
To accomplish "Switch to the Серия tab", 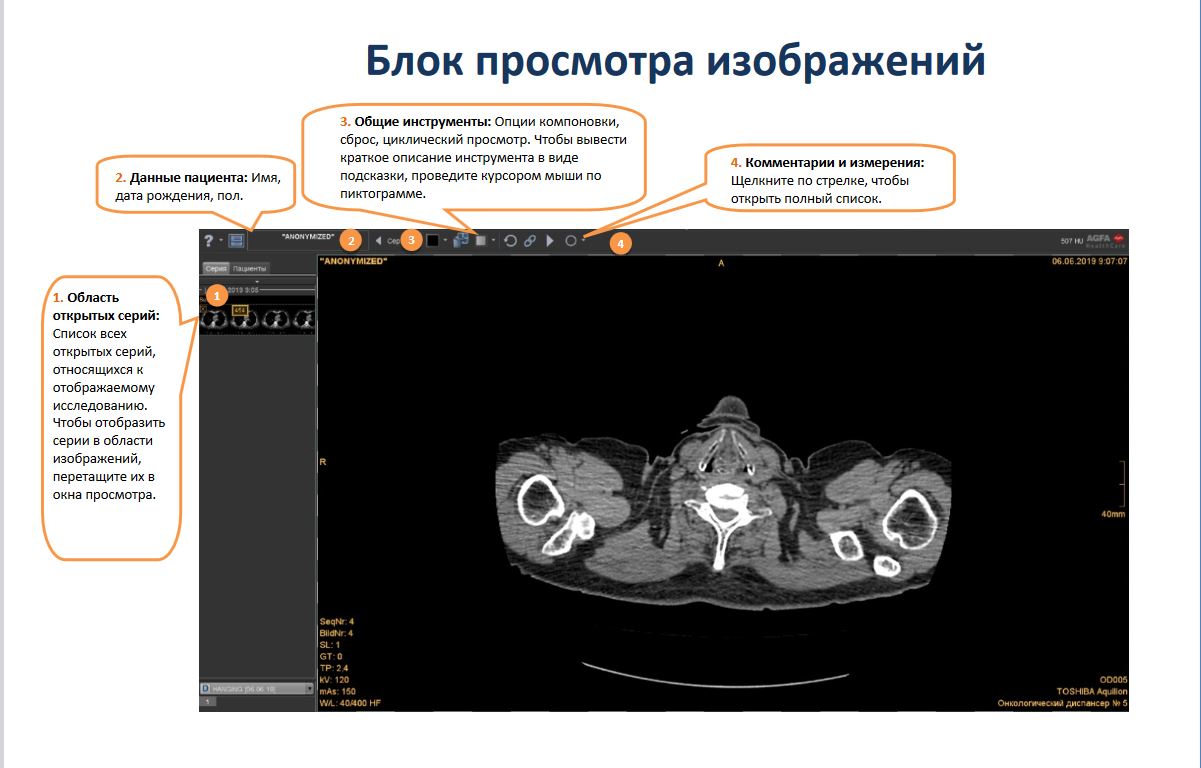I will click(x=216, y=269).
